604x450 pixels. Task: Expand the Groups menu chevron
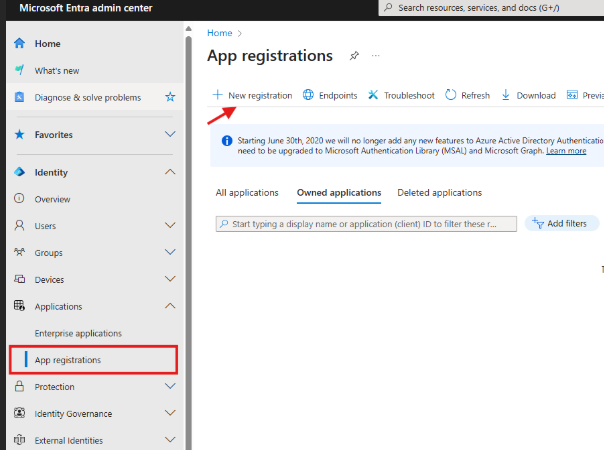(x=170, y=253)
